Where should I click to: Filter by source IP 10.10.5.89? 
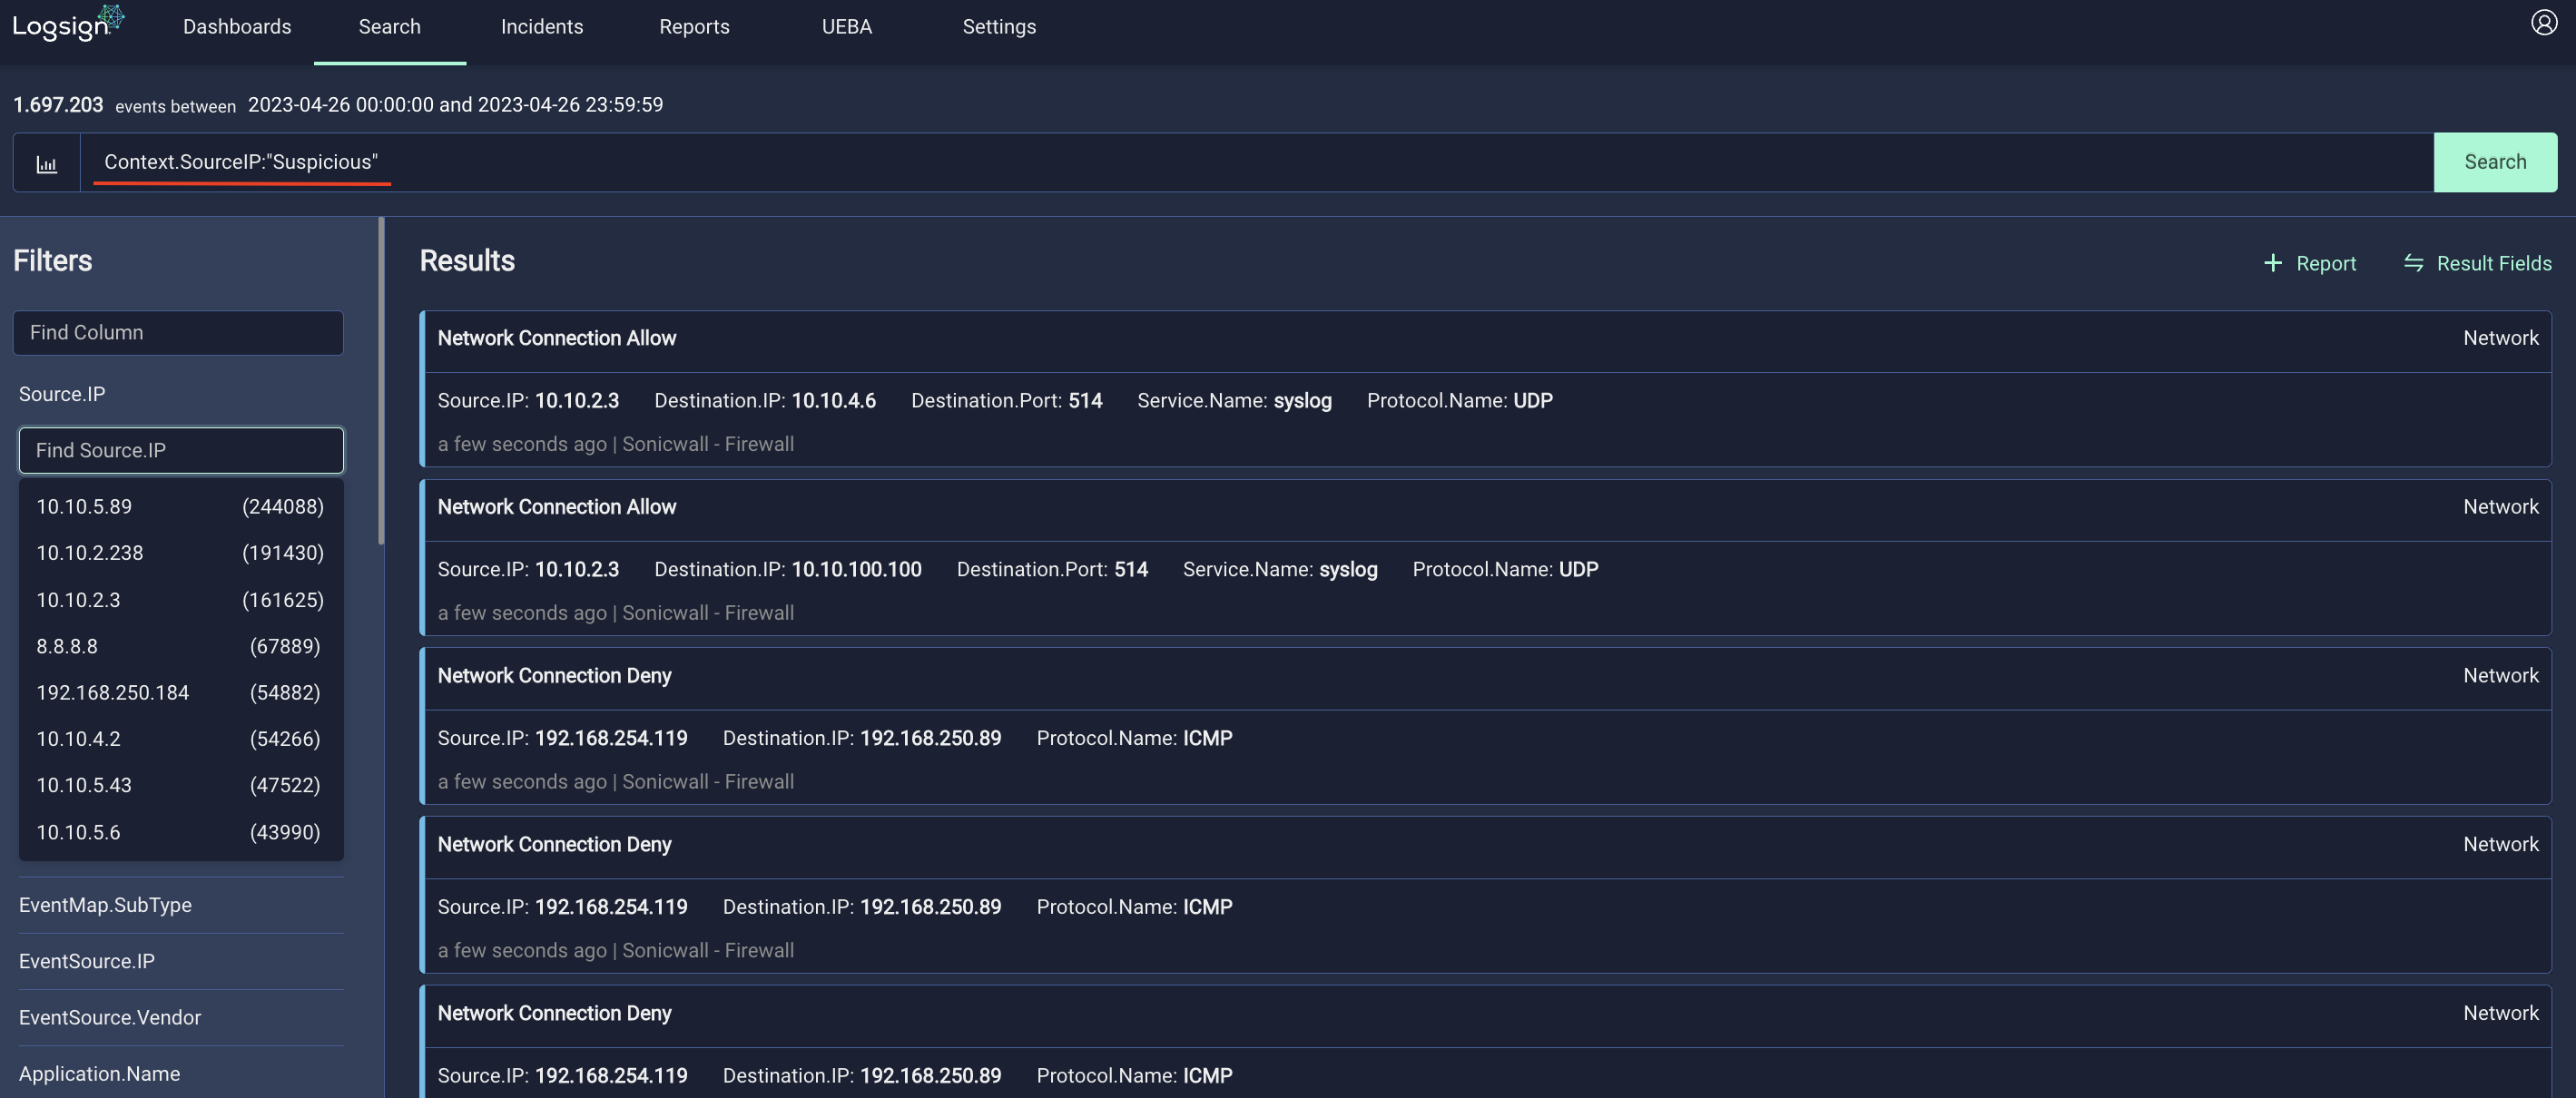pos(181,506)
